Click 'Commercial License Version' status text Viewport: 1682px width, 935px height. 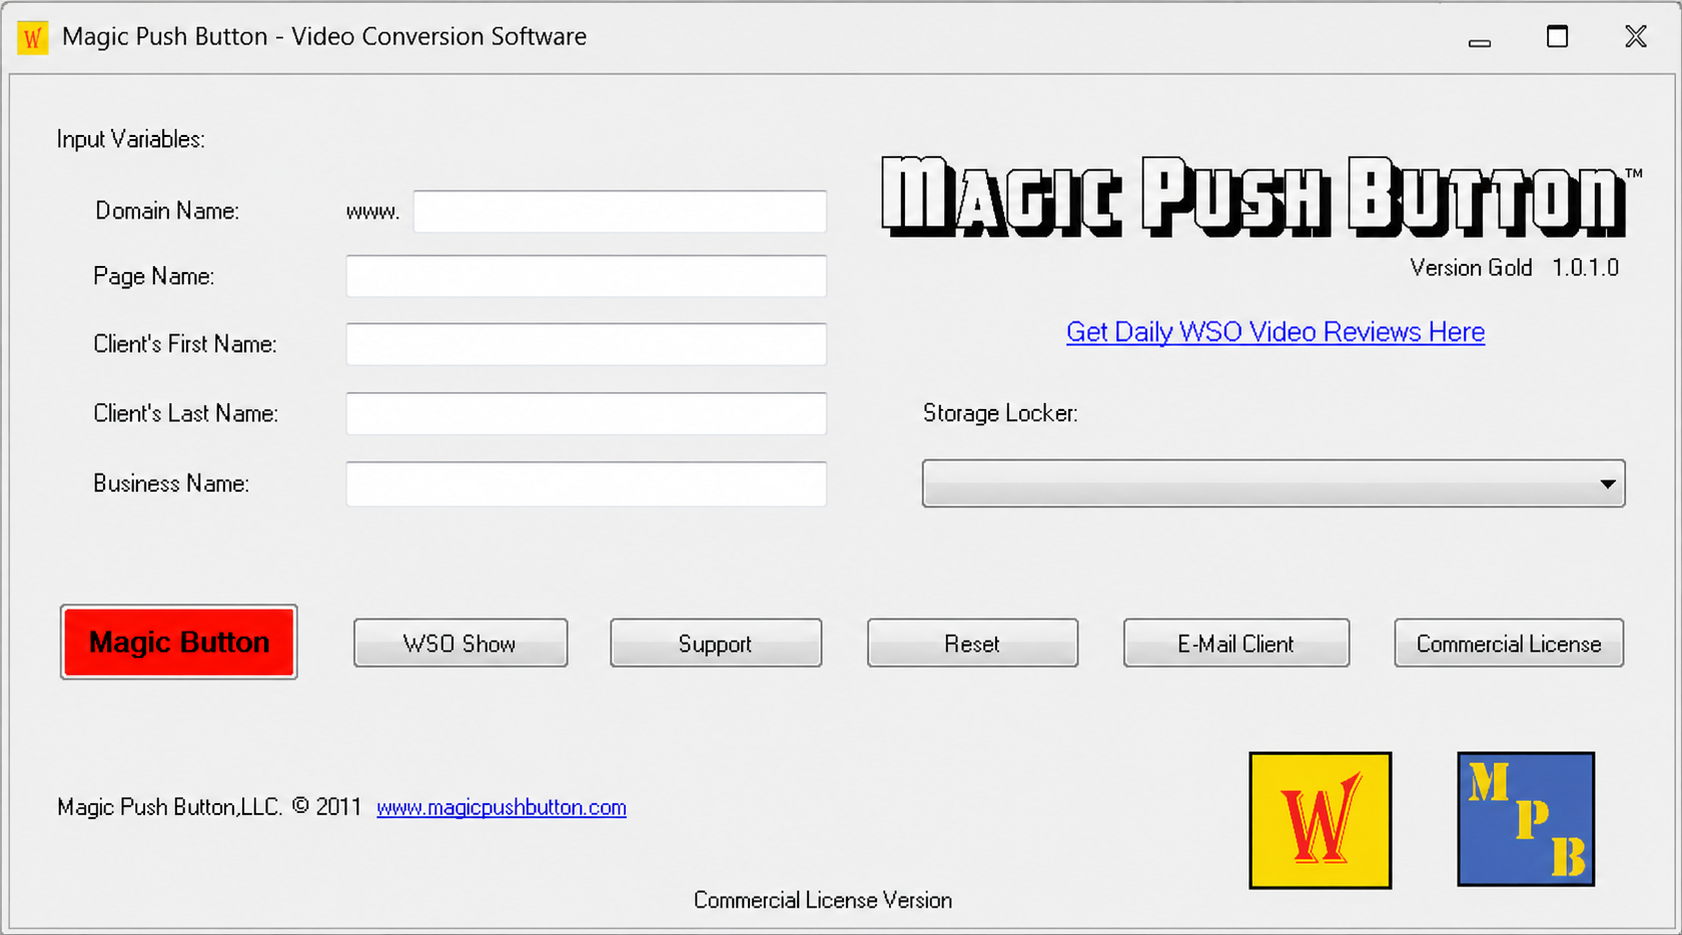(x=823, y=900)
